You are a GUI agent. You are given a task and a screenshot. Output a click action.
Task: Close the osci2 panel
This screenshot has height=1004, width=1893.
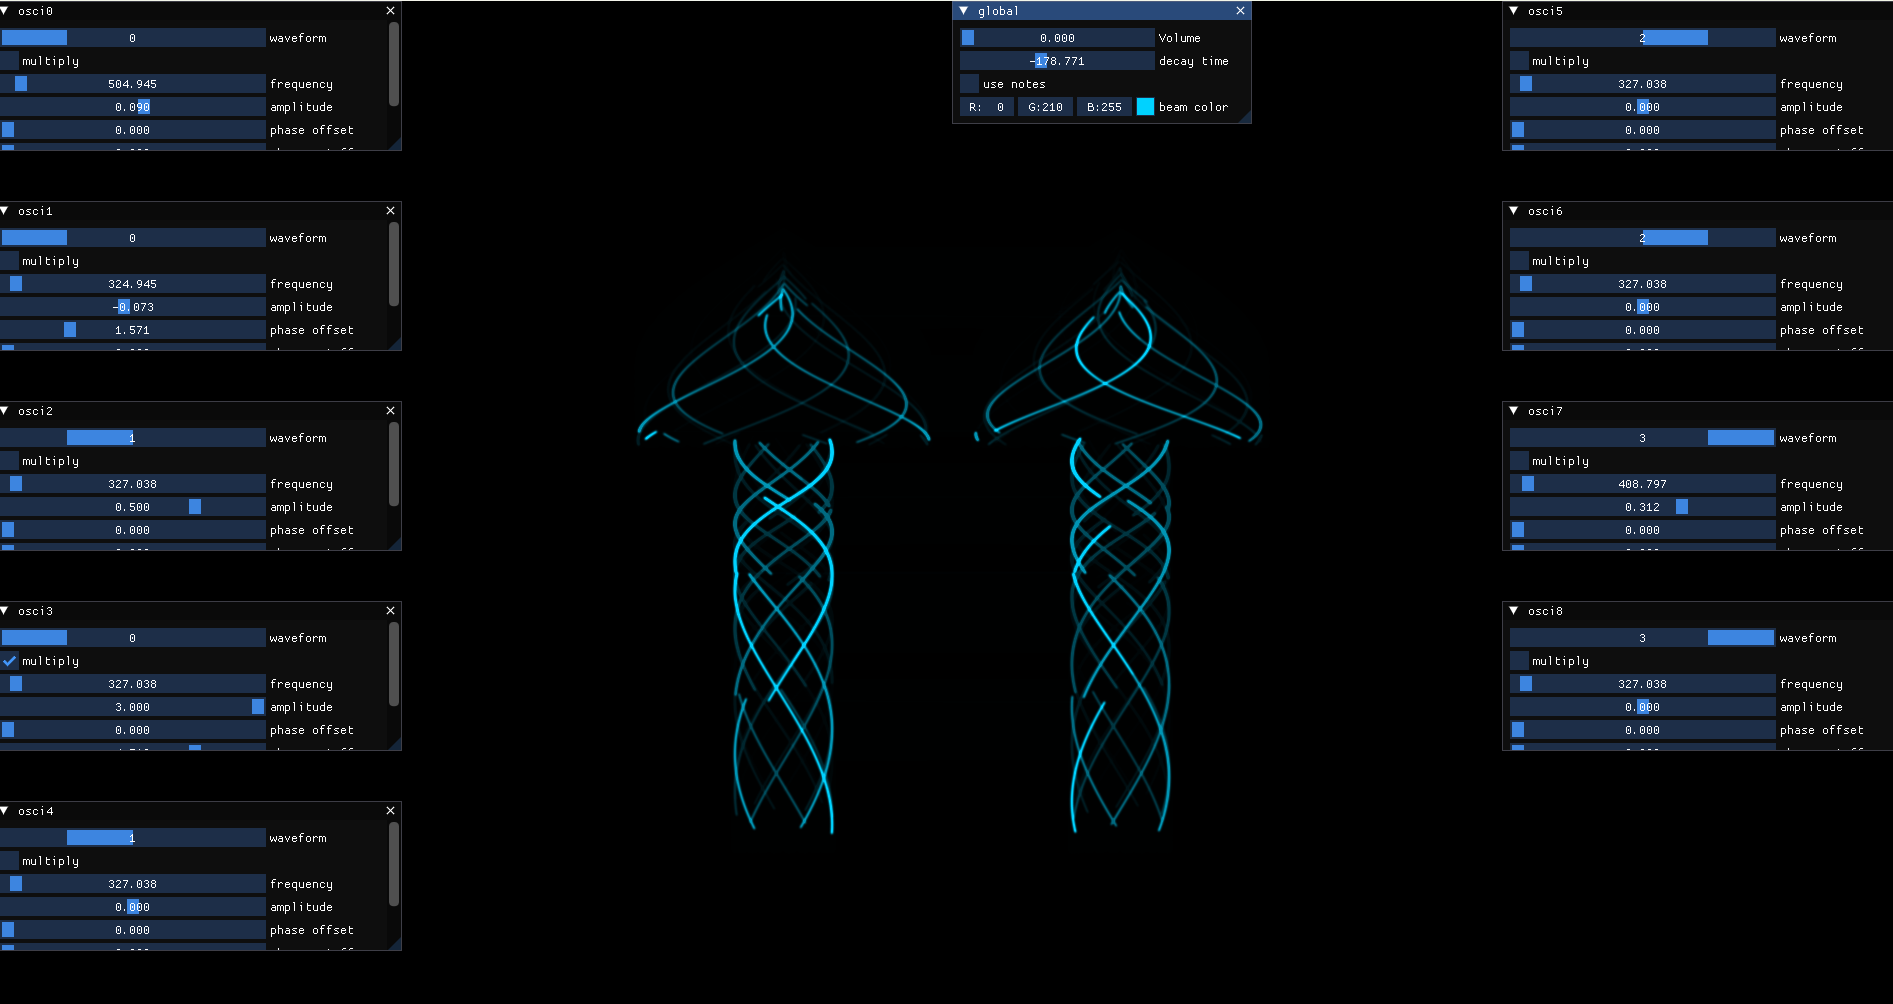390,411
